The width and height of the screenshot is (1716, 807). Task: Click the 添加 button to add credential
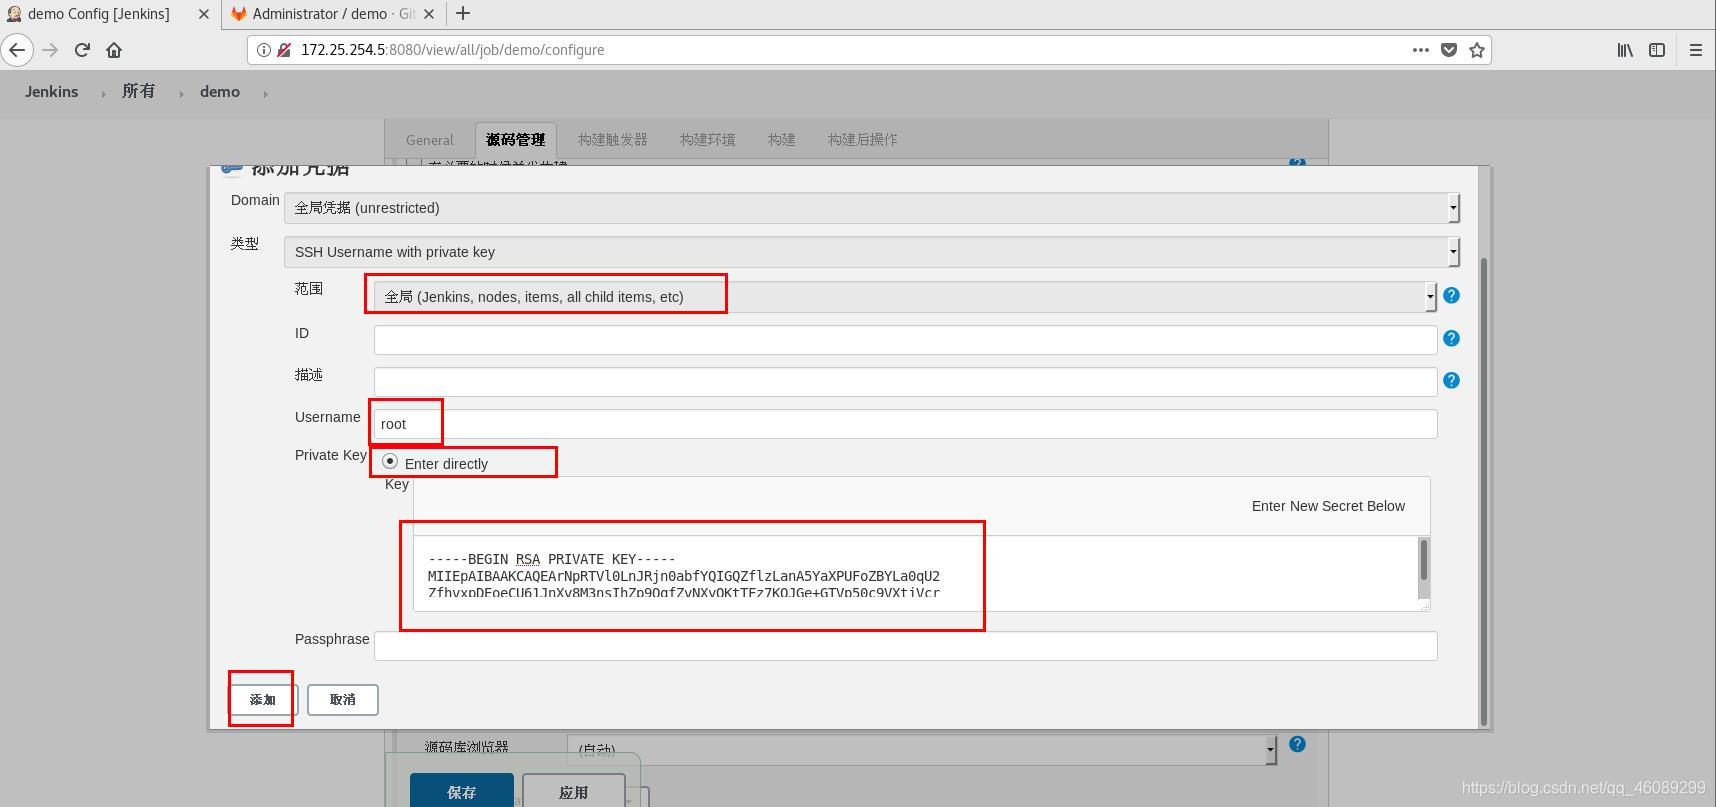click(262, 699)
